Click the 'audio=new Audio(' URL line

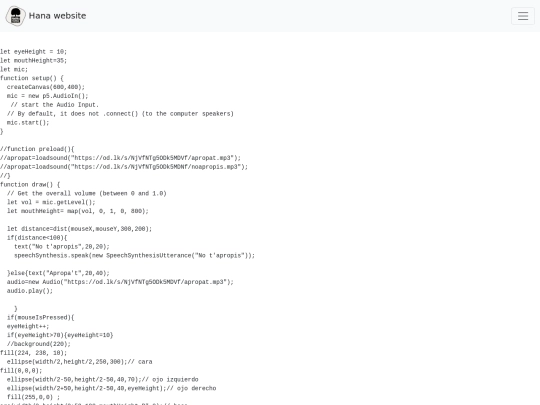(x=120, y=282)
